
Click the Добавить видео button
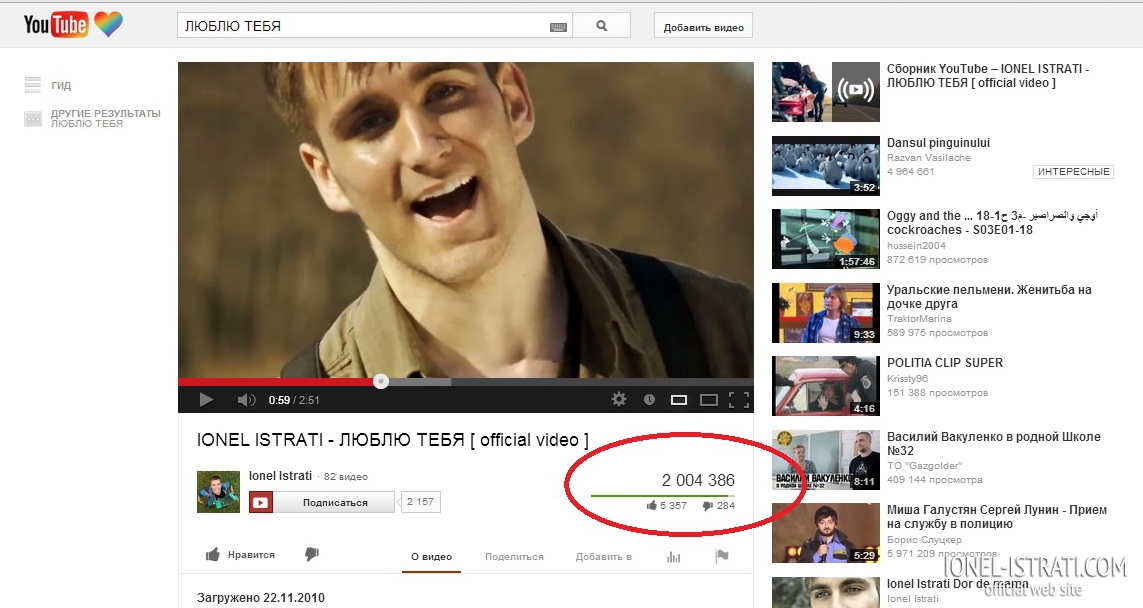pyautogui.click(x=703, y=27)
